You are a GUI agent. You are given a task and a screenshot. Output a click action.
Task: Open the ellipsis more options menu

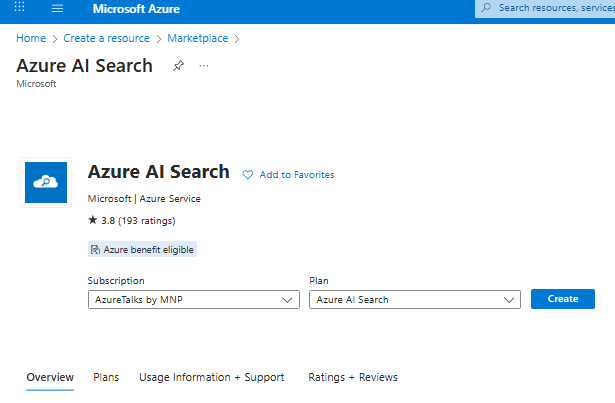coord(204,66)
